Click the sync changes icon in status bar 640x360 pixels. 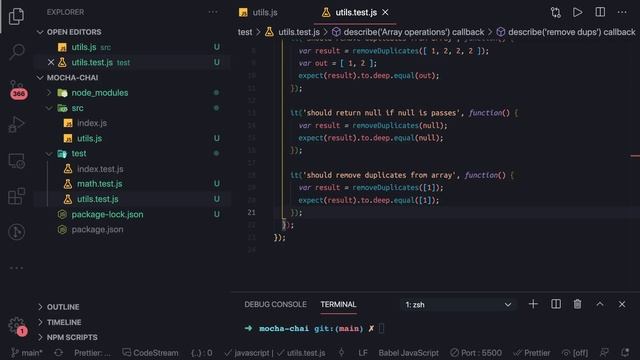(x=58, y=353)
